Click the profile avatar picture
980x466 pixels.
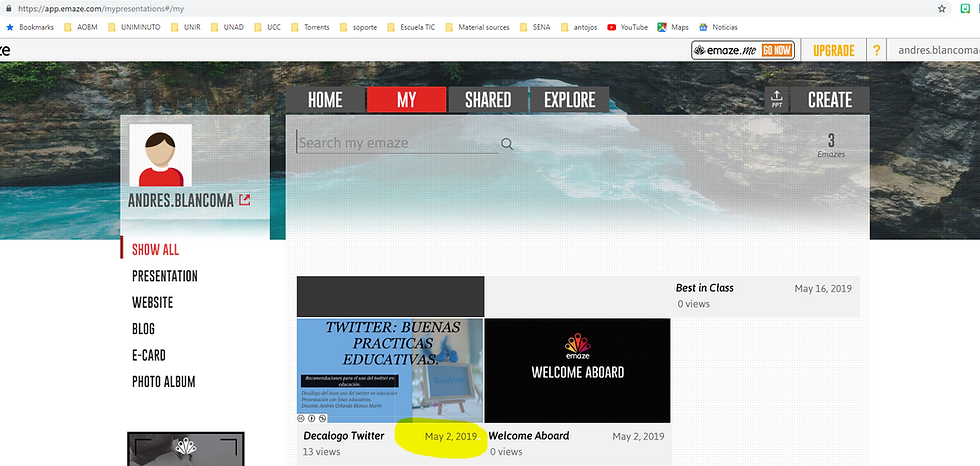click(x=161, y=156)
